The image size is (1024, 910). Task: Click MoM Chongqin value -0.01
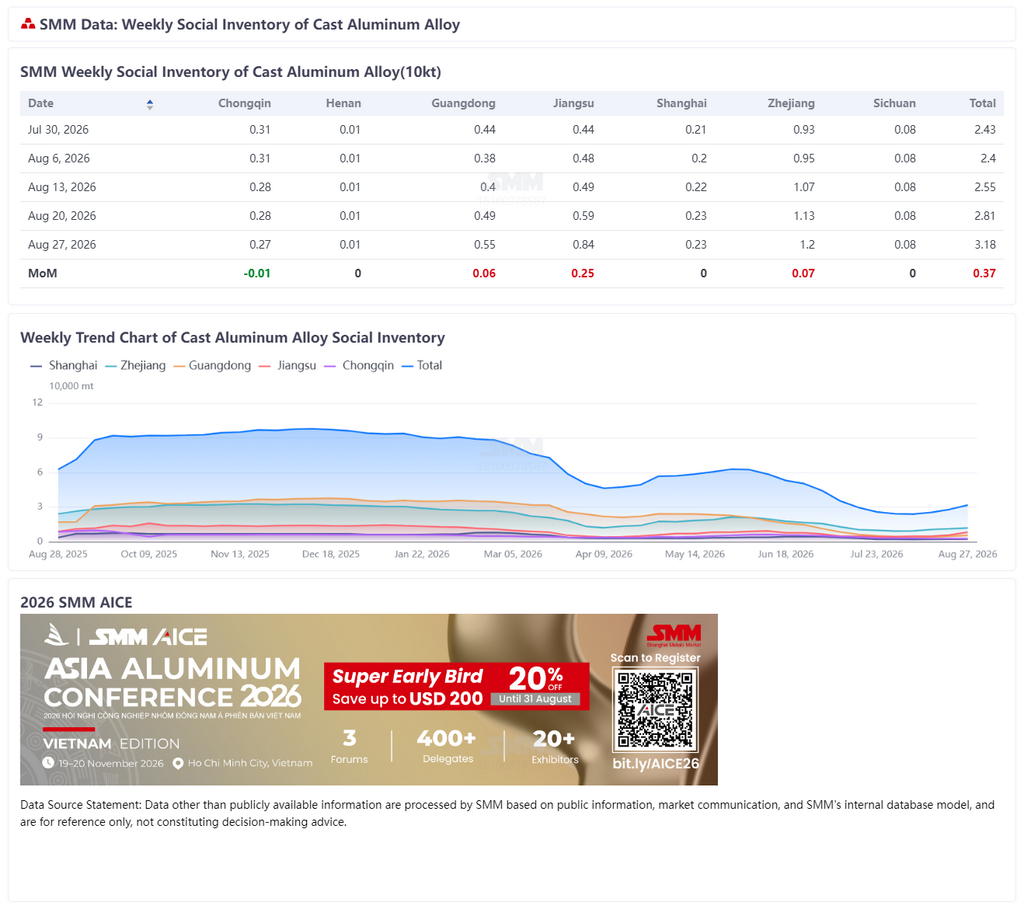[x=257, y=273]
